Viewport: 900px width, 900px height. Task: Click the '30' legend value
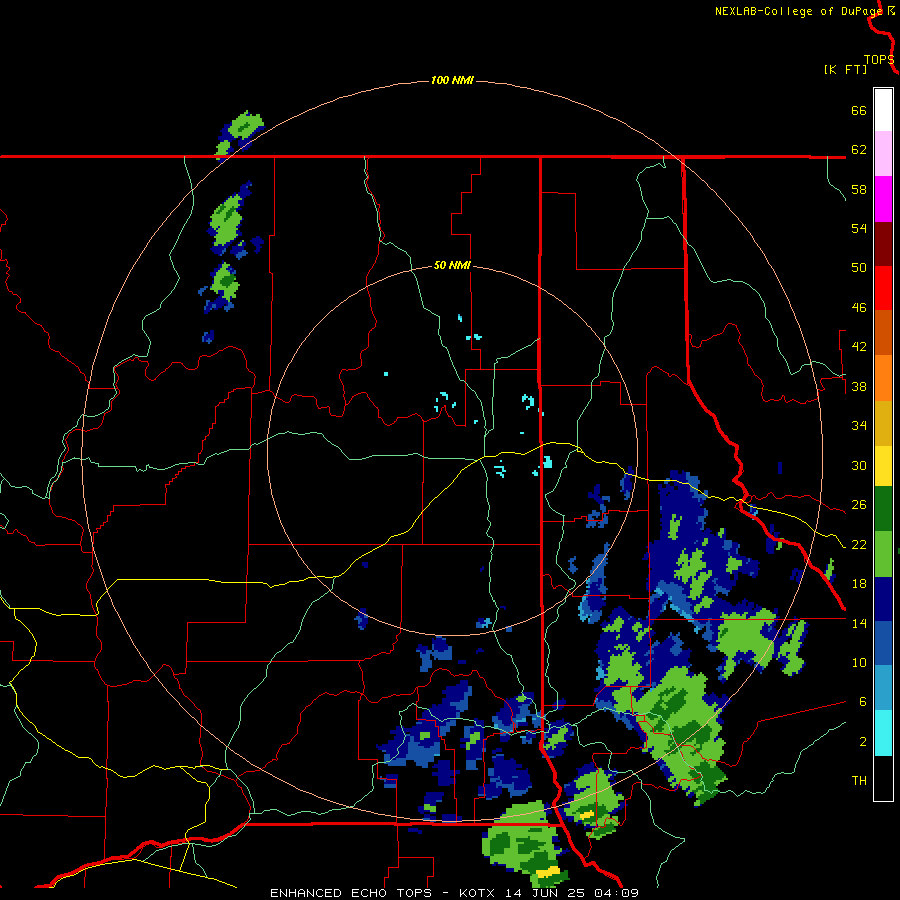(x=859, y=465)
